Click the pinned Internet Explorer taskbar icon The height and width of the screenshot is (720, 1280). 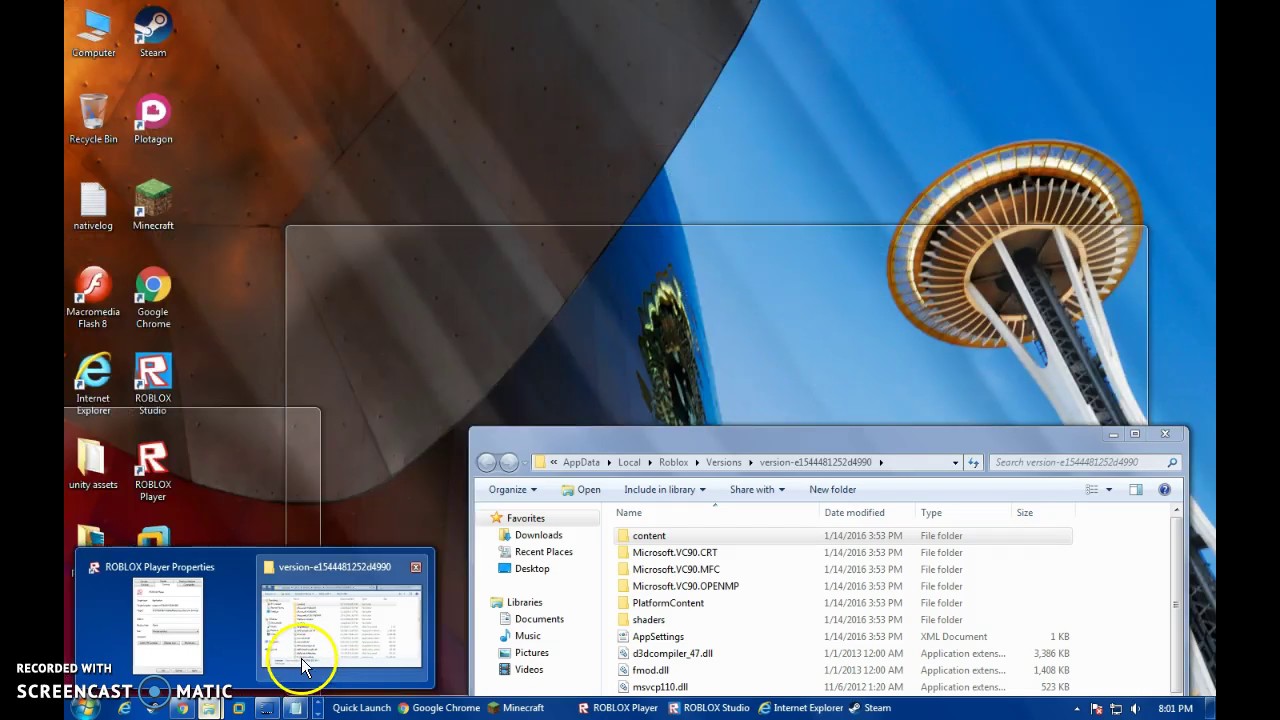point(124,708)
